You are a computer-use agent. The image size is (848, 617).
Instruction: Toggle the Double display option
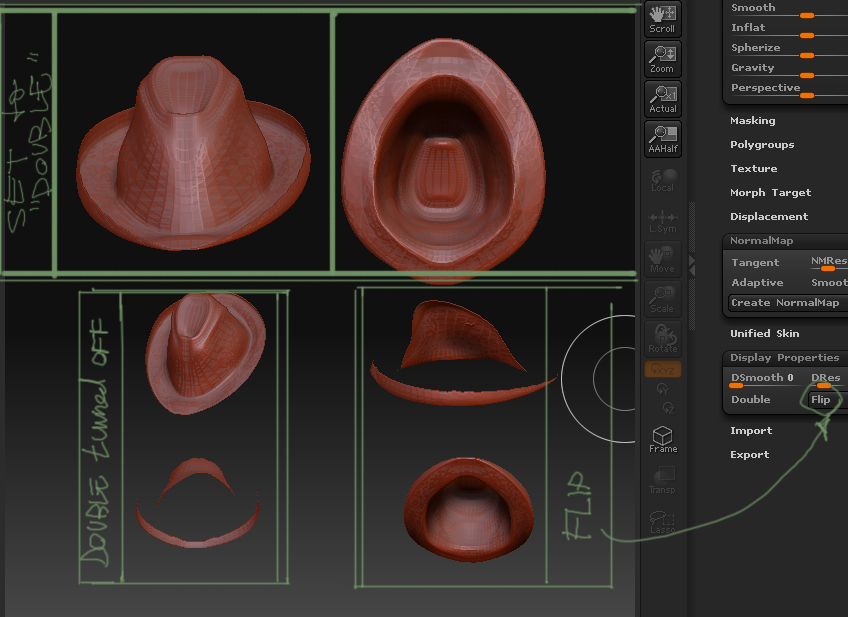coord(751,400)
